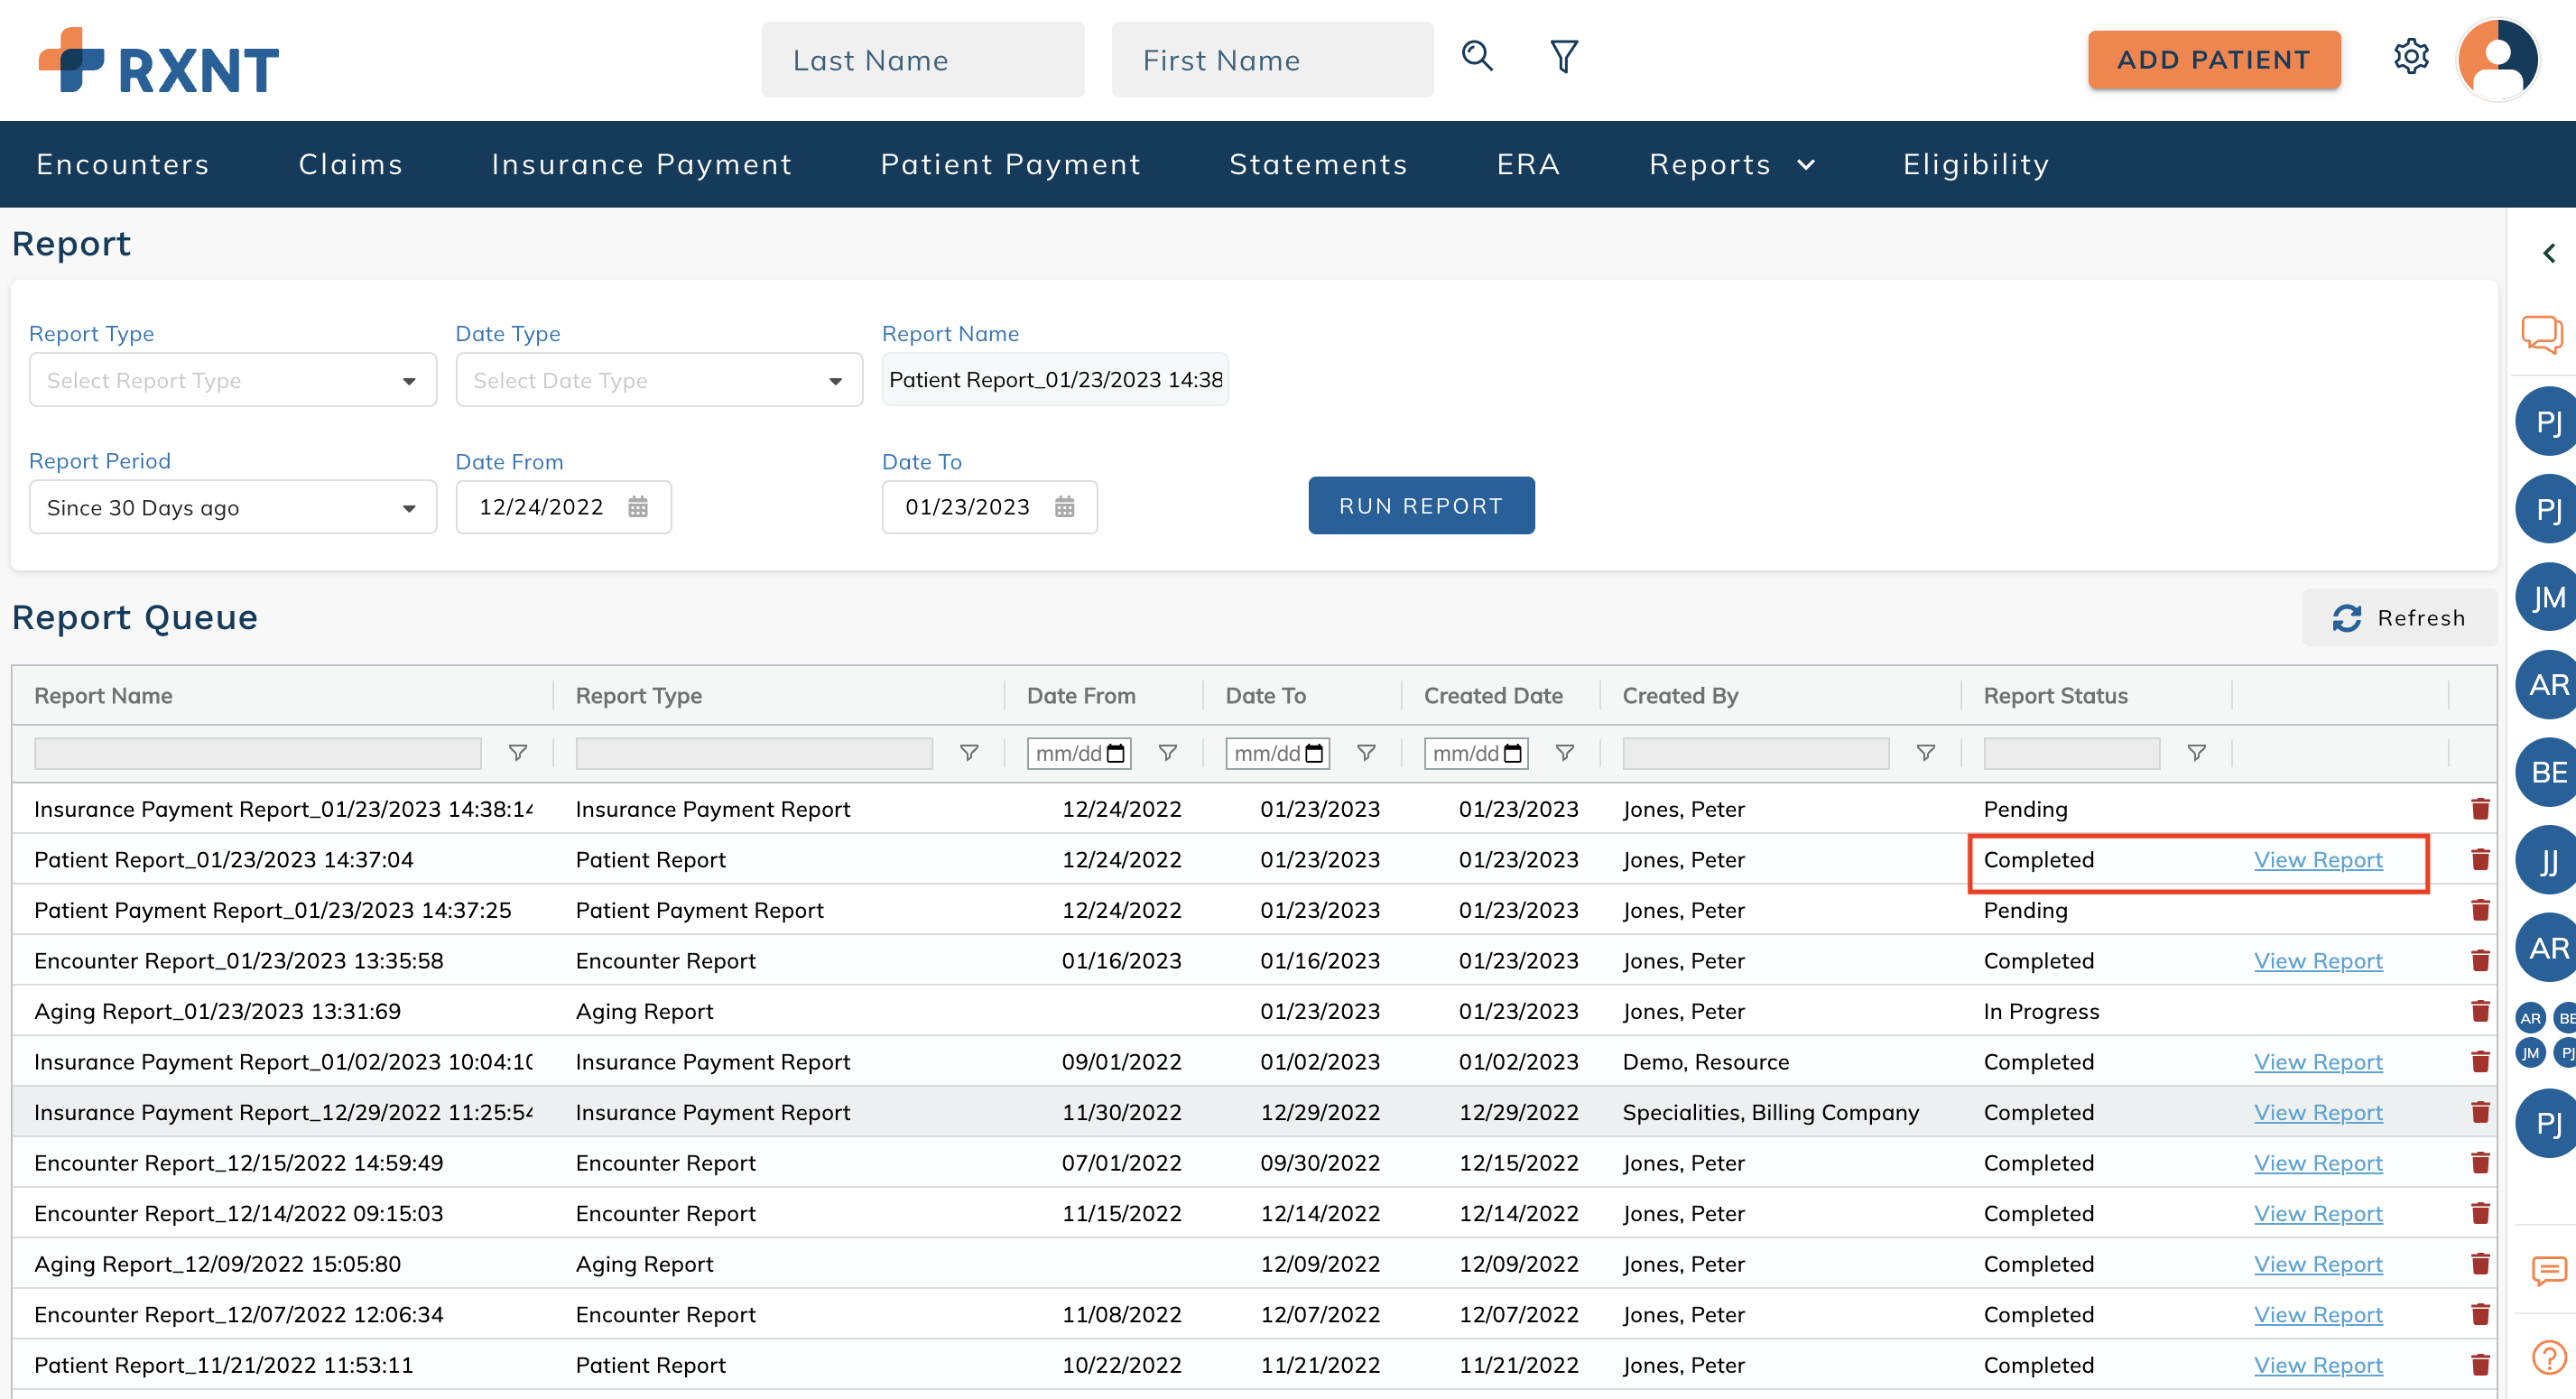This screenshot has width=2576, height=1399.
Task: Open the user profile avatar
Action: [2498, 59]
